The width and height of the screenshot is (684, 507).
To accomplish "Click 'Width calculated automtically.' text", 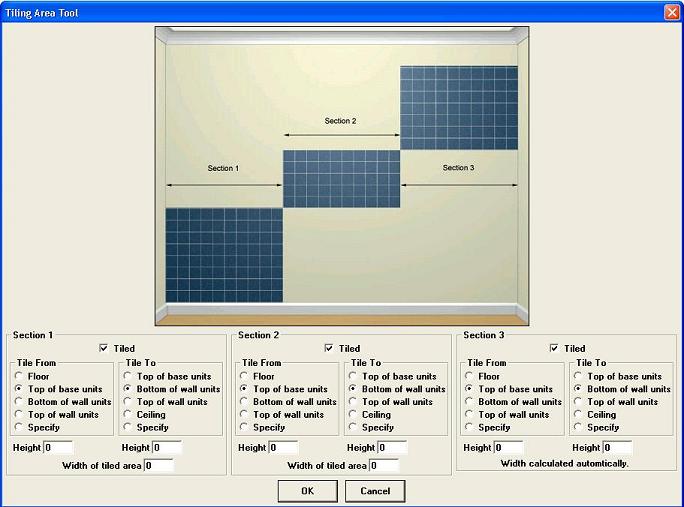I will 564,463.
